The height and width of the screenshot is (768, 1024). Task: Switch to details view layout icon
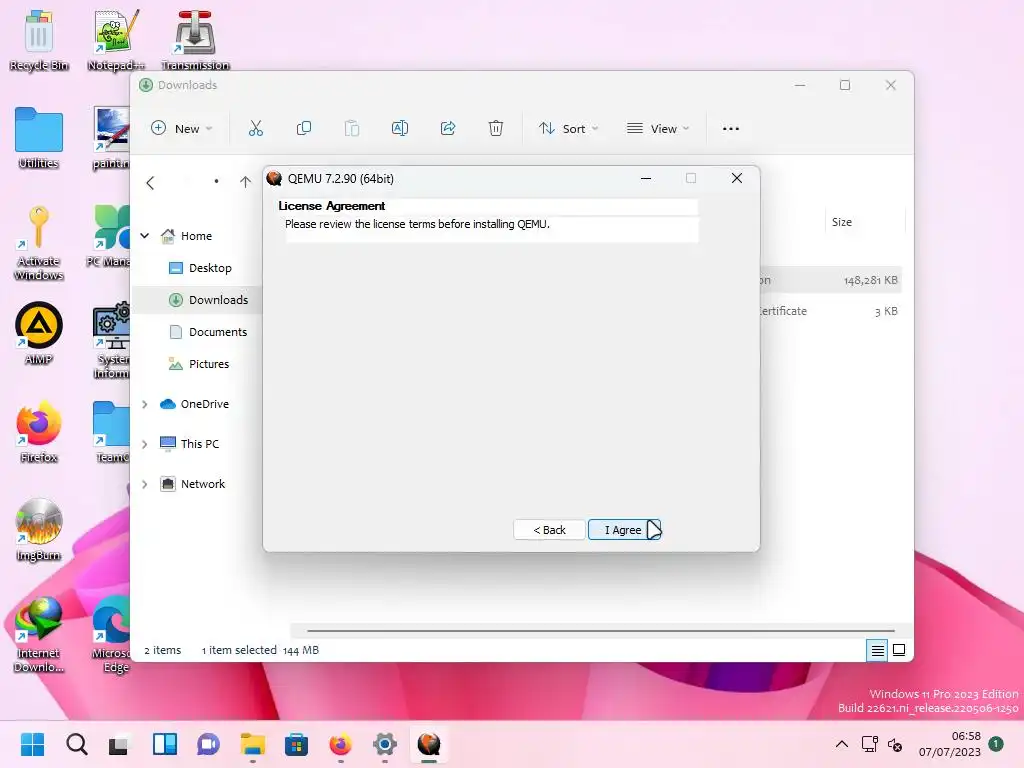coord(877,650)
